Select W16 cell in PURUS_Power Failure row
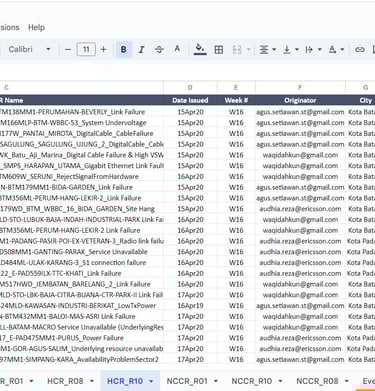Image resolution: width=375 pixels, height=391 pixels. pyautogui.click(x=236, y=338)
